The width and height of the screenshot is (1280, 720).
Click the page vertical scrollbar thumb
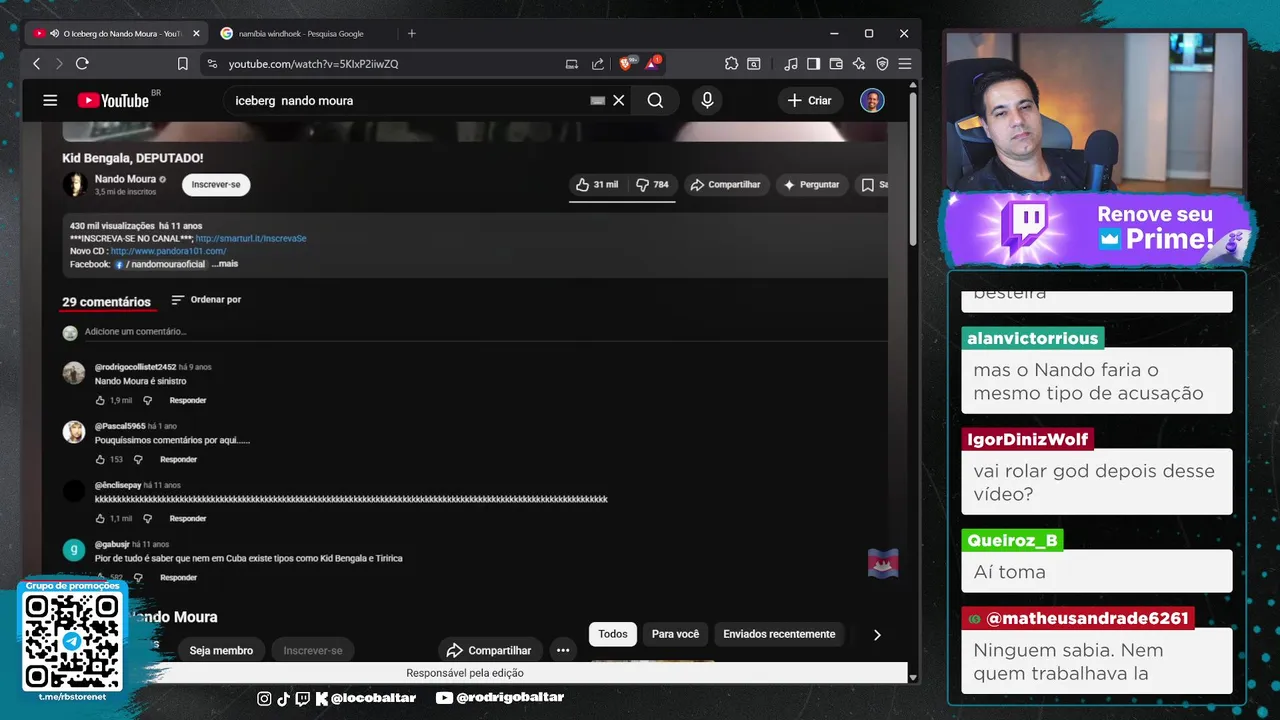point(913,170)
